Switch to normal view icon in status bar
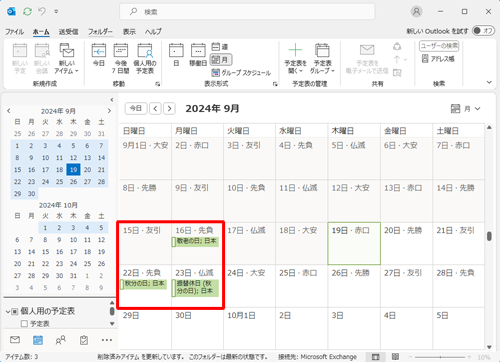The width and height of the screenshot is (500, 362). pyautogui.click(x=376, y=357)
